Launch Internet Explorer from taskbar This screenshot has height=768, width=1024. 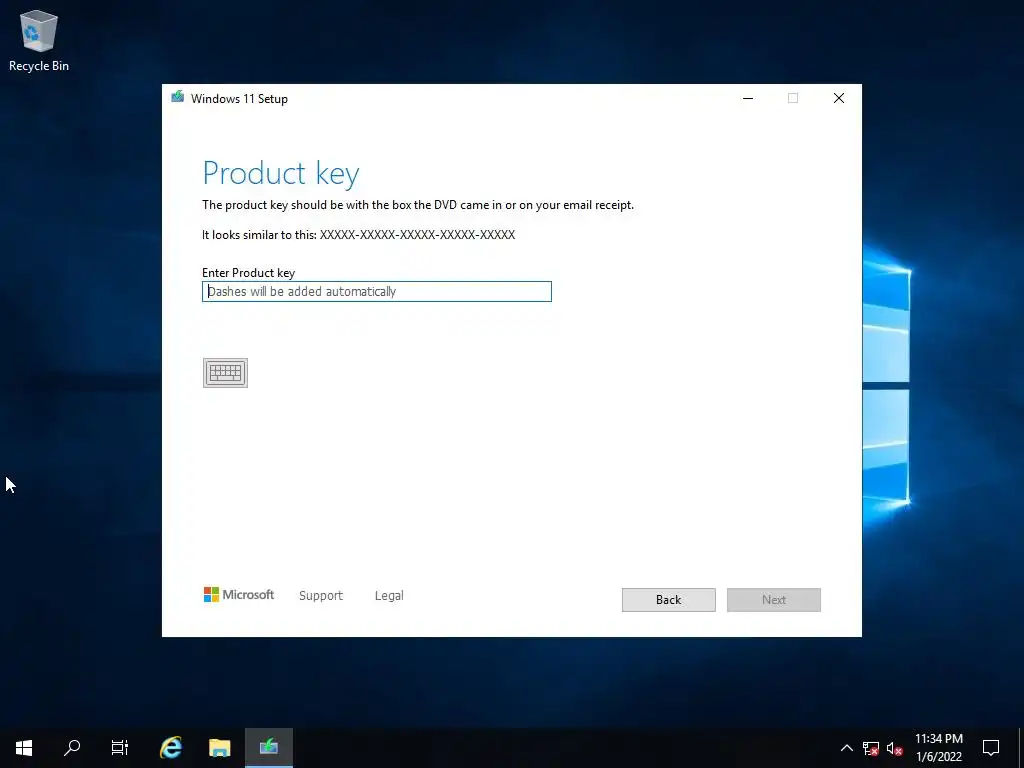(171, 748)
